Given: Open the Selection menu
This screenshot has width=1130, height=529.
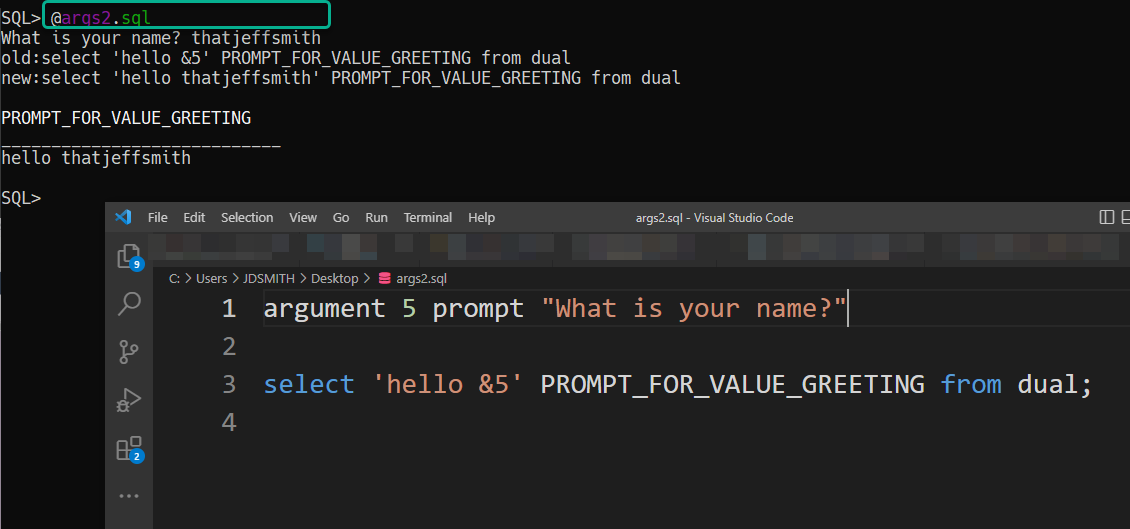Looking at the screenshot, I should click(x=247, y=217).
